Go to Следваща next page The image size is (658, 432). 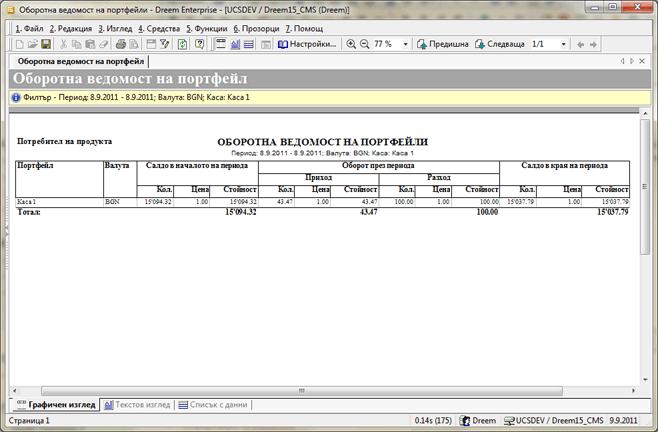point(500,44)
